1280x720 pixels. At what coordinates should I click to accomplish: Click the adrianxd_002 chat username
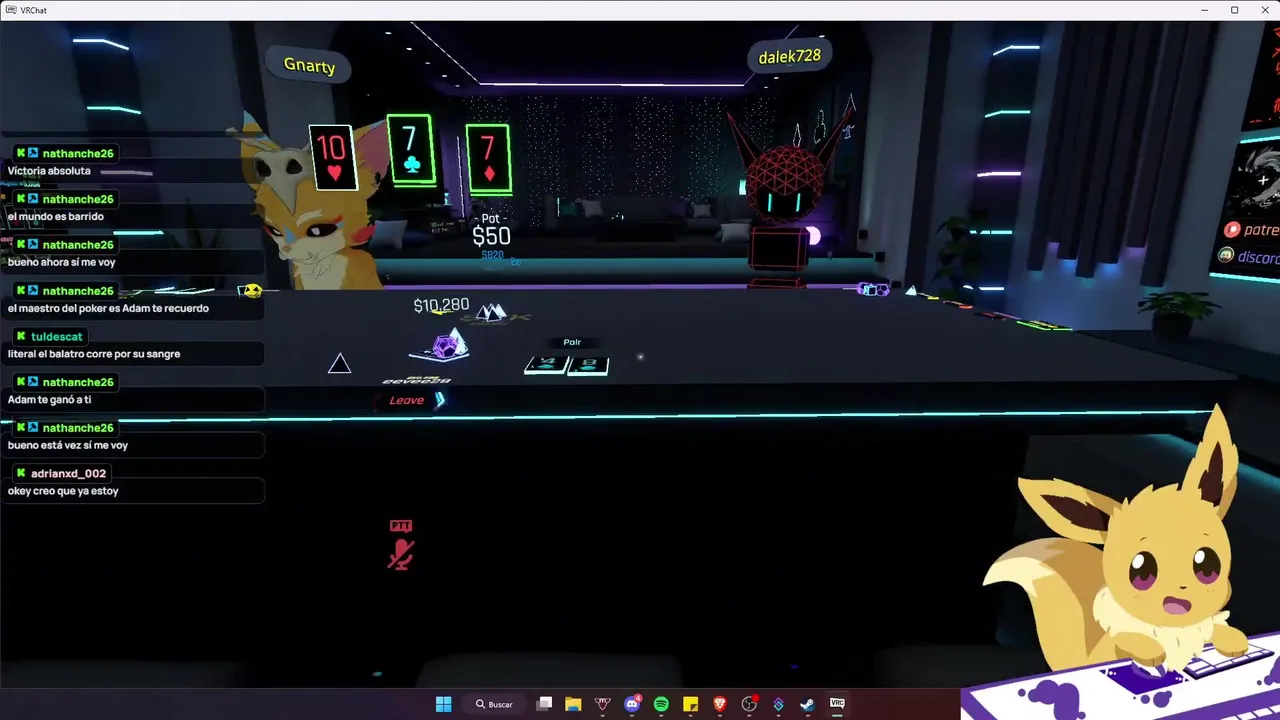click(x=68, y=473)
